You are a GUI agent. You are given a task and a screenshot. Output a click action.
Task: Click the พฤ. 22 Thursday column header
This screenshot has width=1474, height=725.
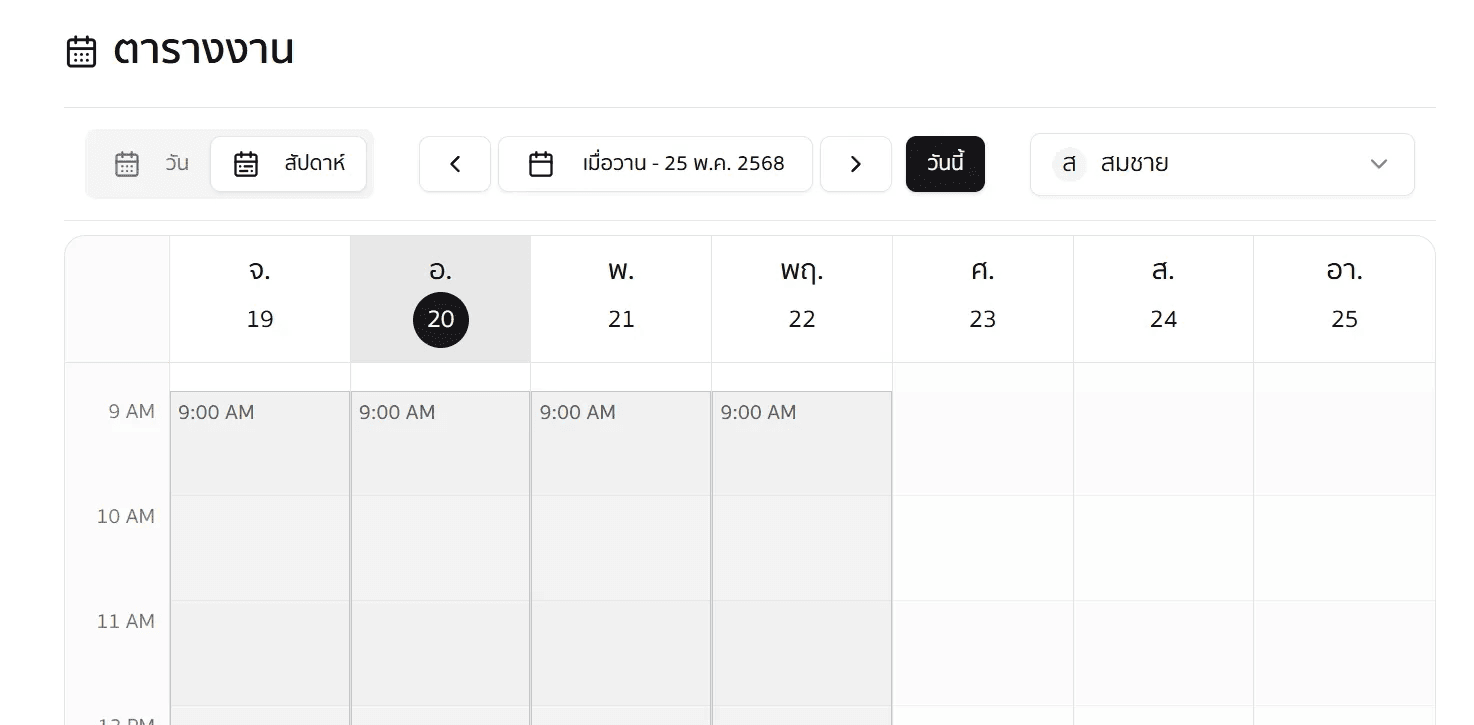(802, 296)
